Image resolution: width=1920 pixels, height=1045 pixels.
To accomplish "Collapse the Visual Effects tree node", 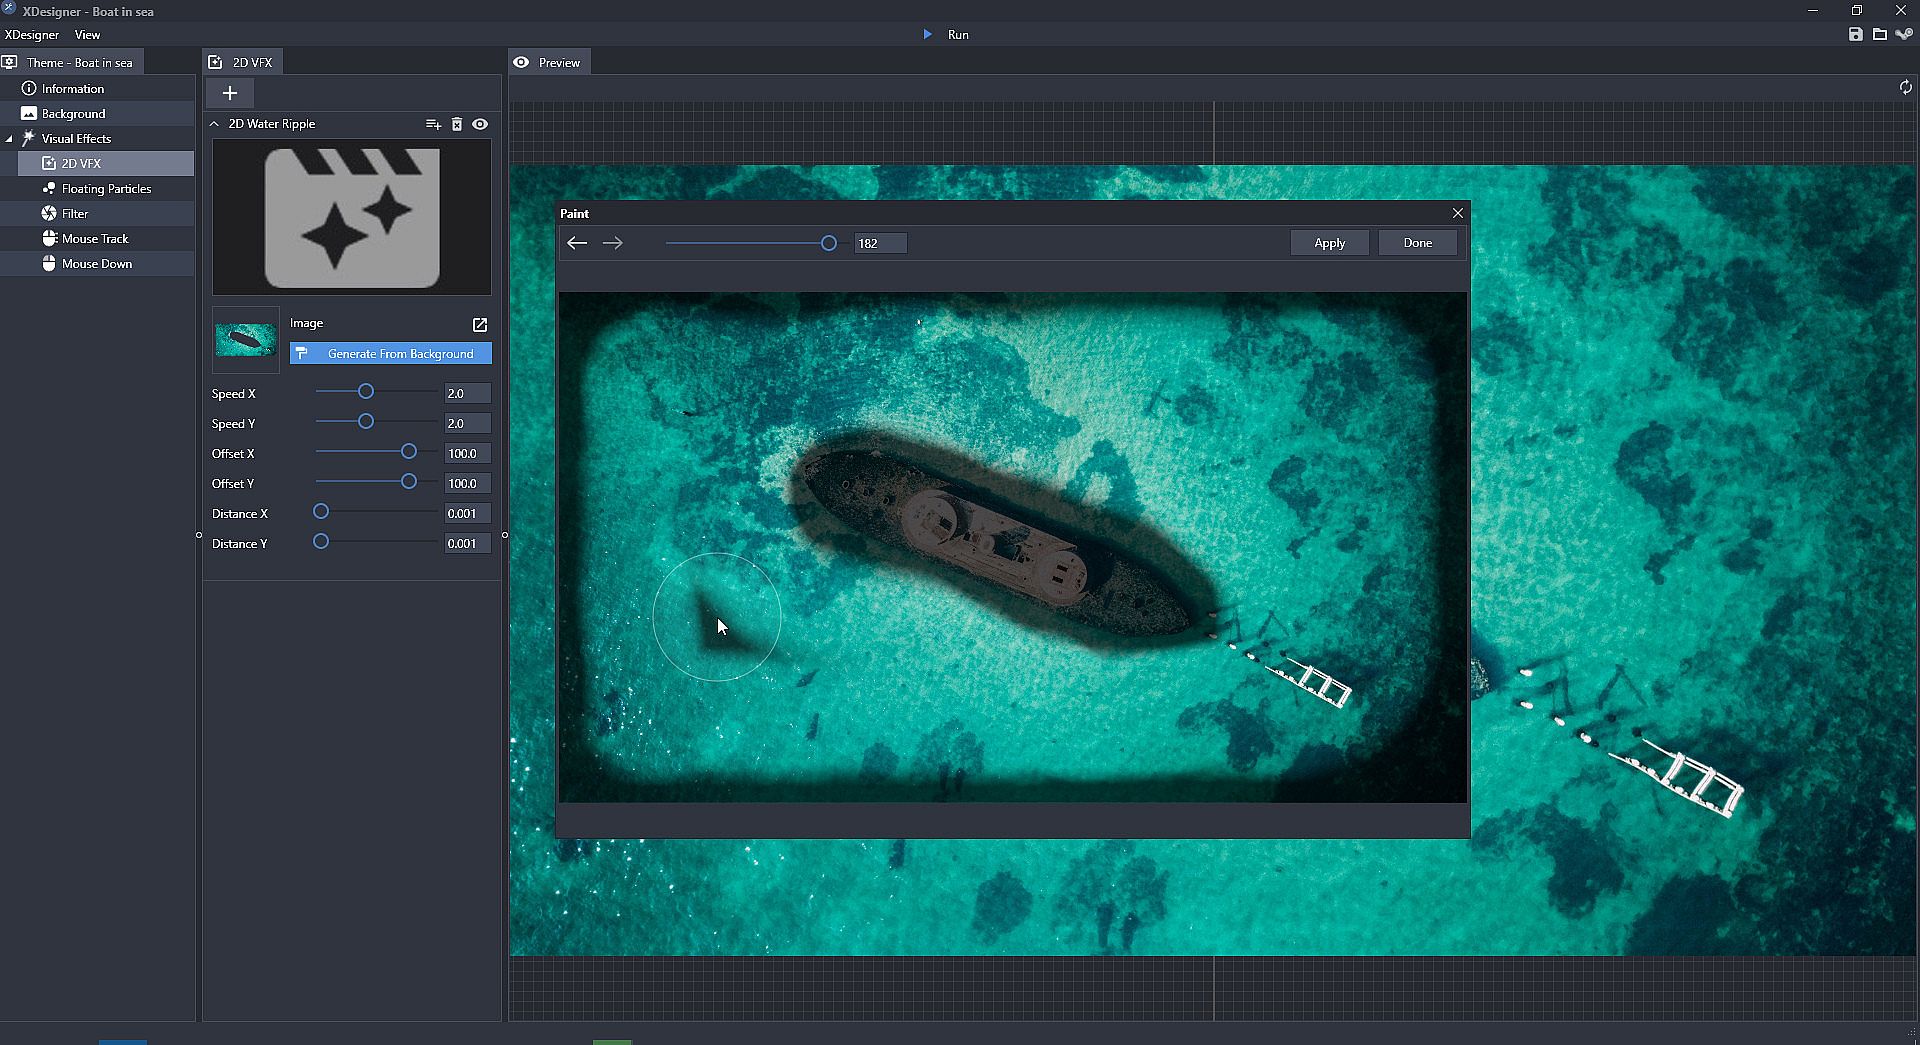I will [x=9, y=139].
